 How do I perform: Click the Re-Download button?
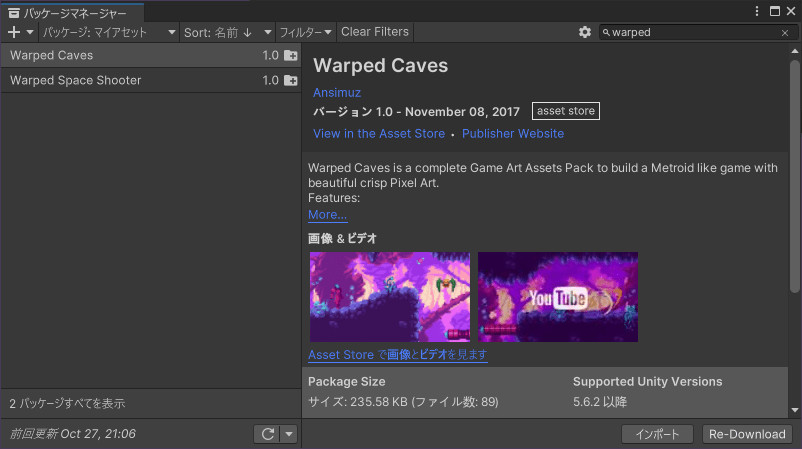(x=747, y=434)
